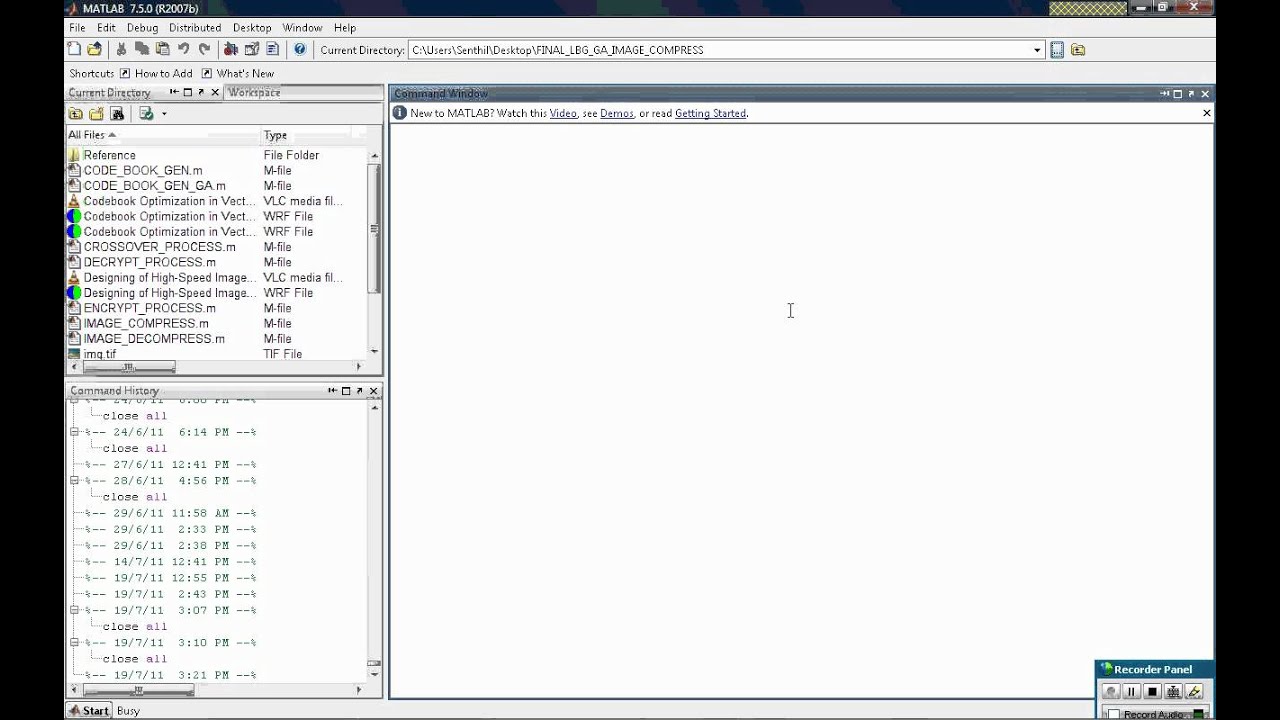Open the Distributed menu
Viewport: 1280px width, 720px height.
[195, 28]
